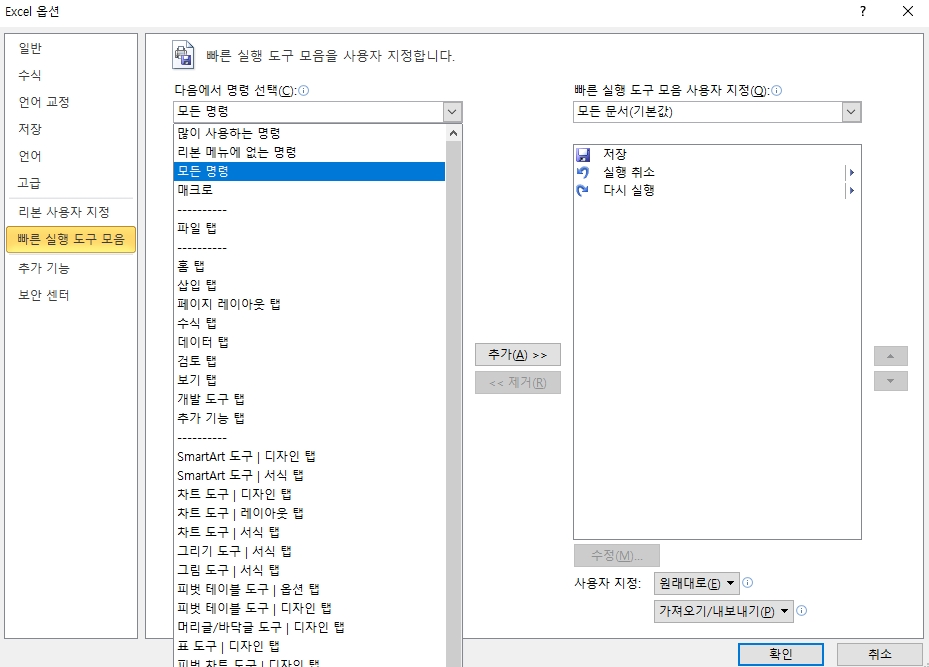929x667 pixels.
Task: Confirm with the 확인 button
Action: 781,654
